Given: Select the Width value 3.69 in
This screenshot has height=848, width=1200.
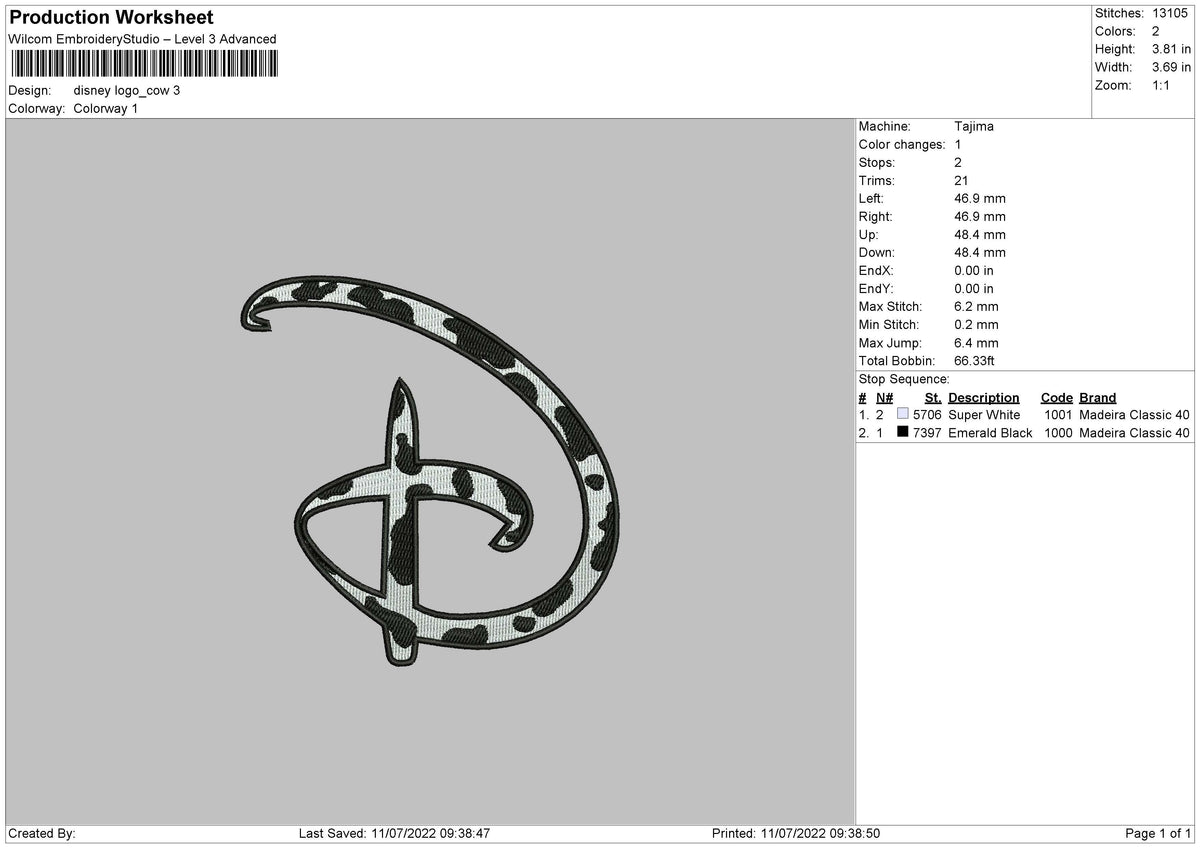Looking at the screenshot, I should (x=1171, y=67).
